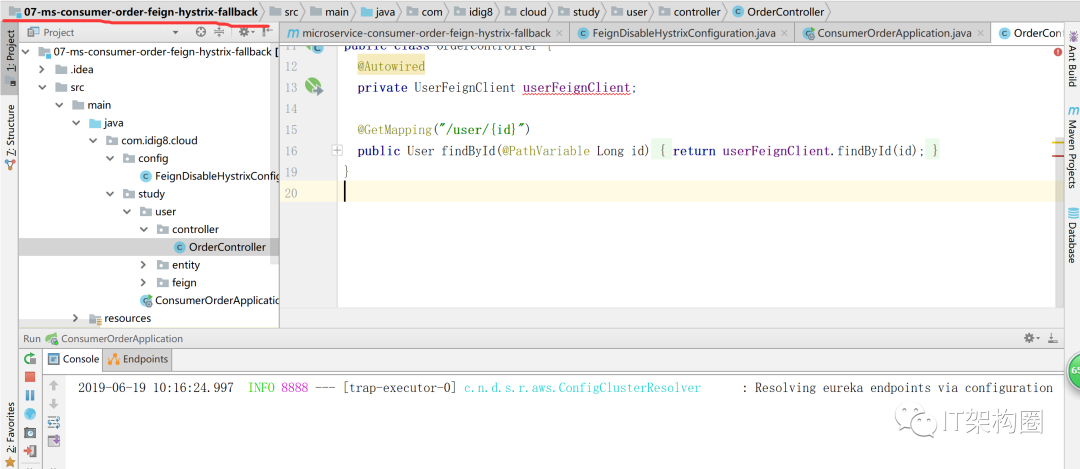This screenshot has height=469, width=1080.
Task: Click the up arrow in console toolbar
Action: pyautogui.click(x=54, y=386)
